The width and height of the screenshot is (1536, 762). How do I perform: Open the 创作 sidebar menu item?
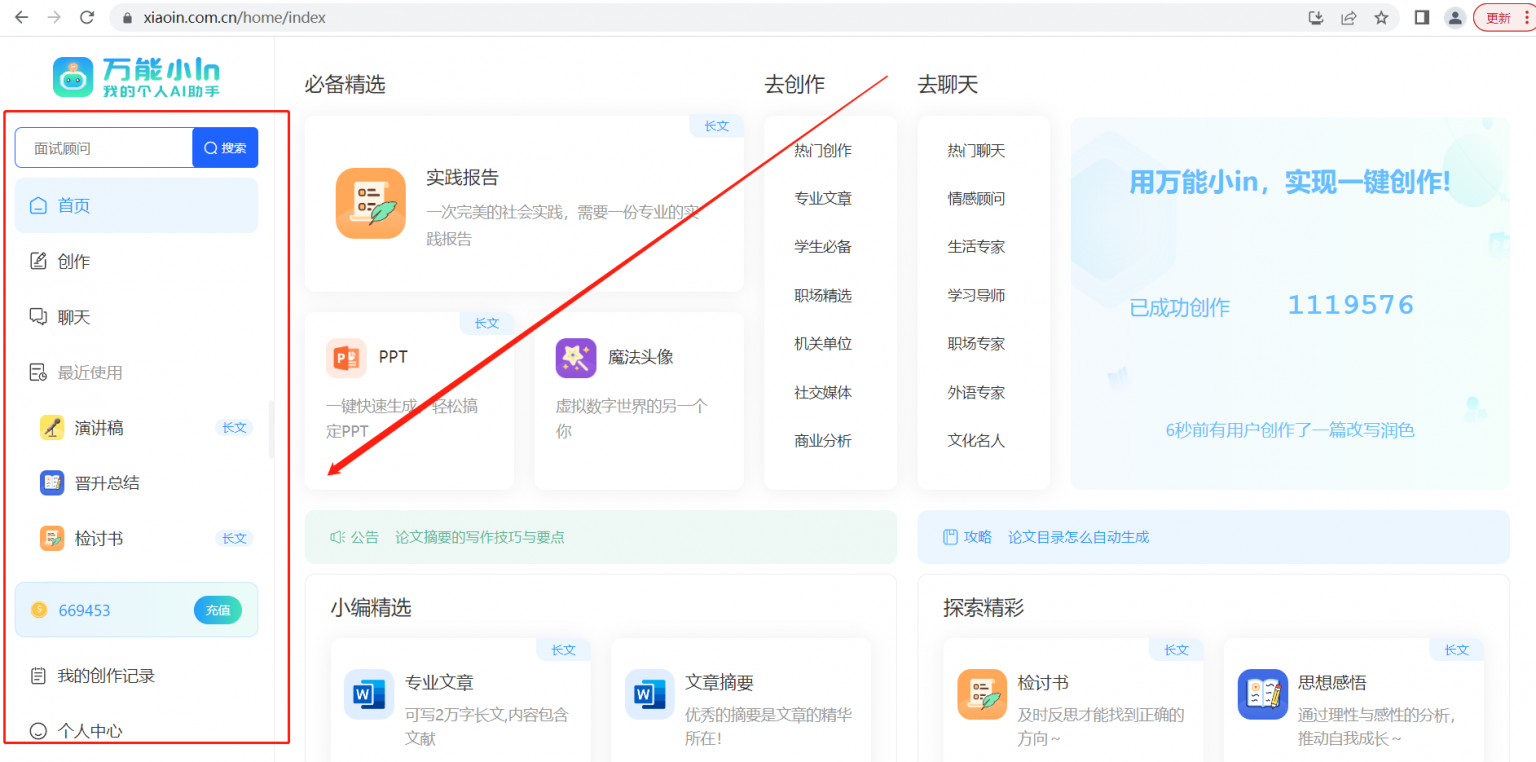point(74,262)
